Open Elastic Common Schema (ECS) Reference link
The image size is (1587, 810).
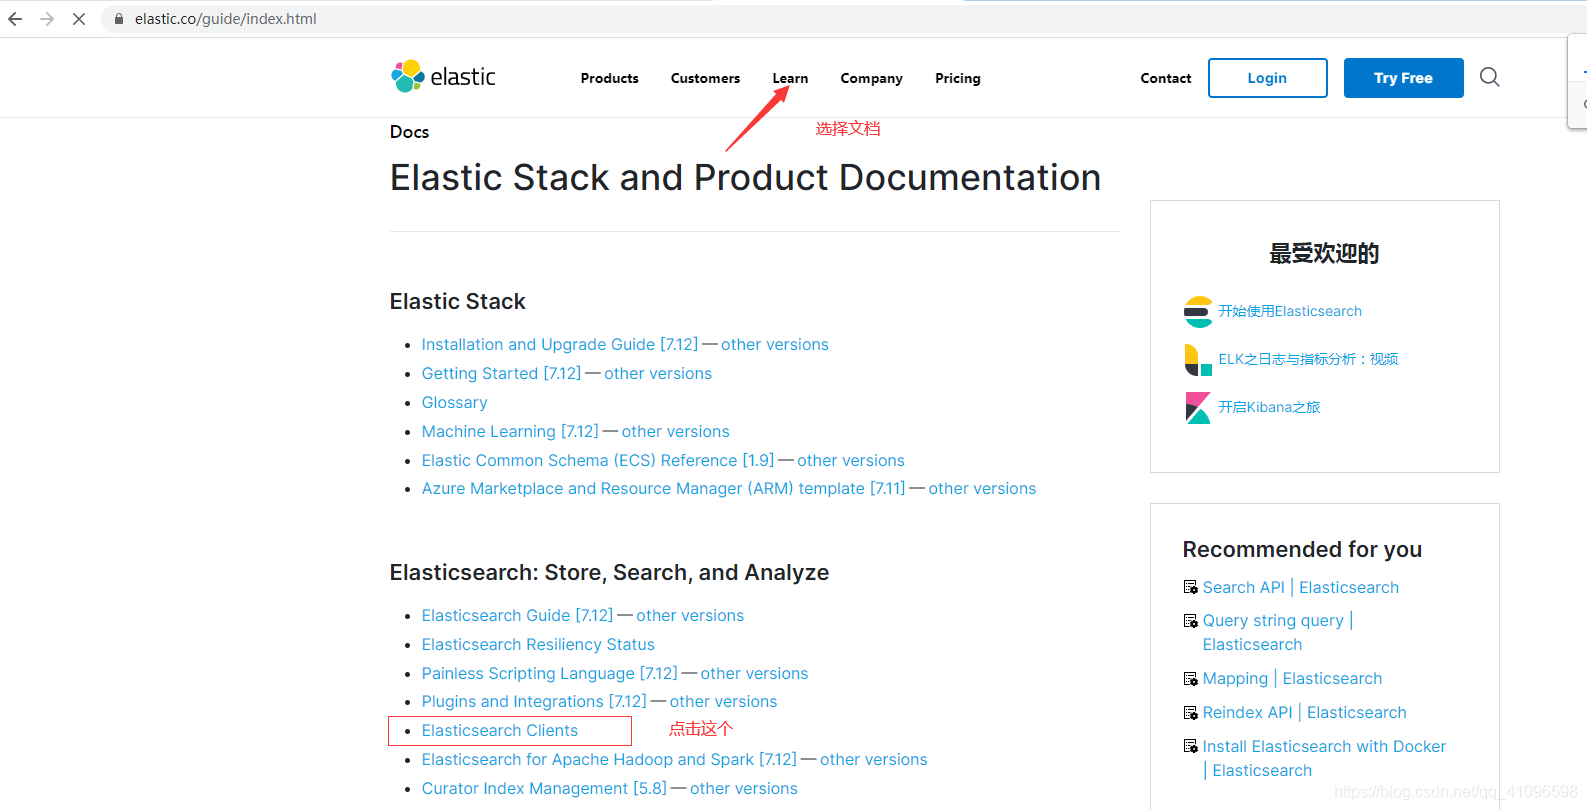pyautogui.click(x=597, y=460)
